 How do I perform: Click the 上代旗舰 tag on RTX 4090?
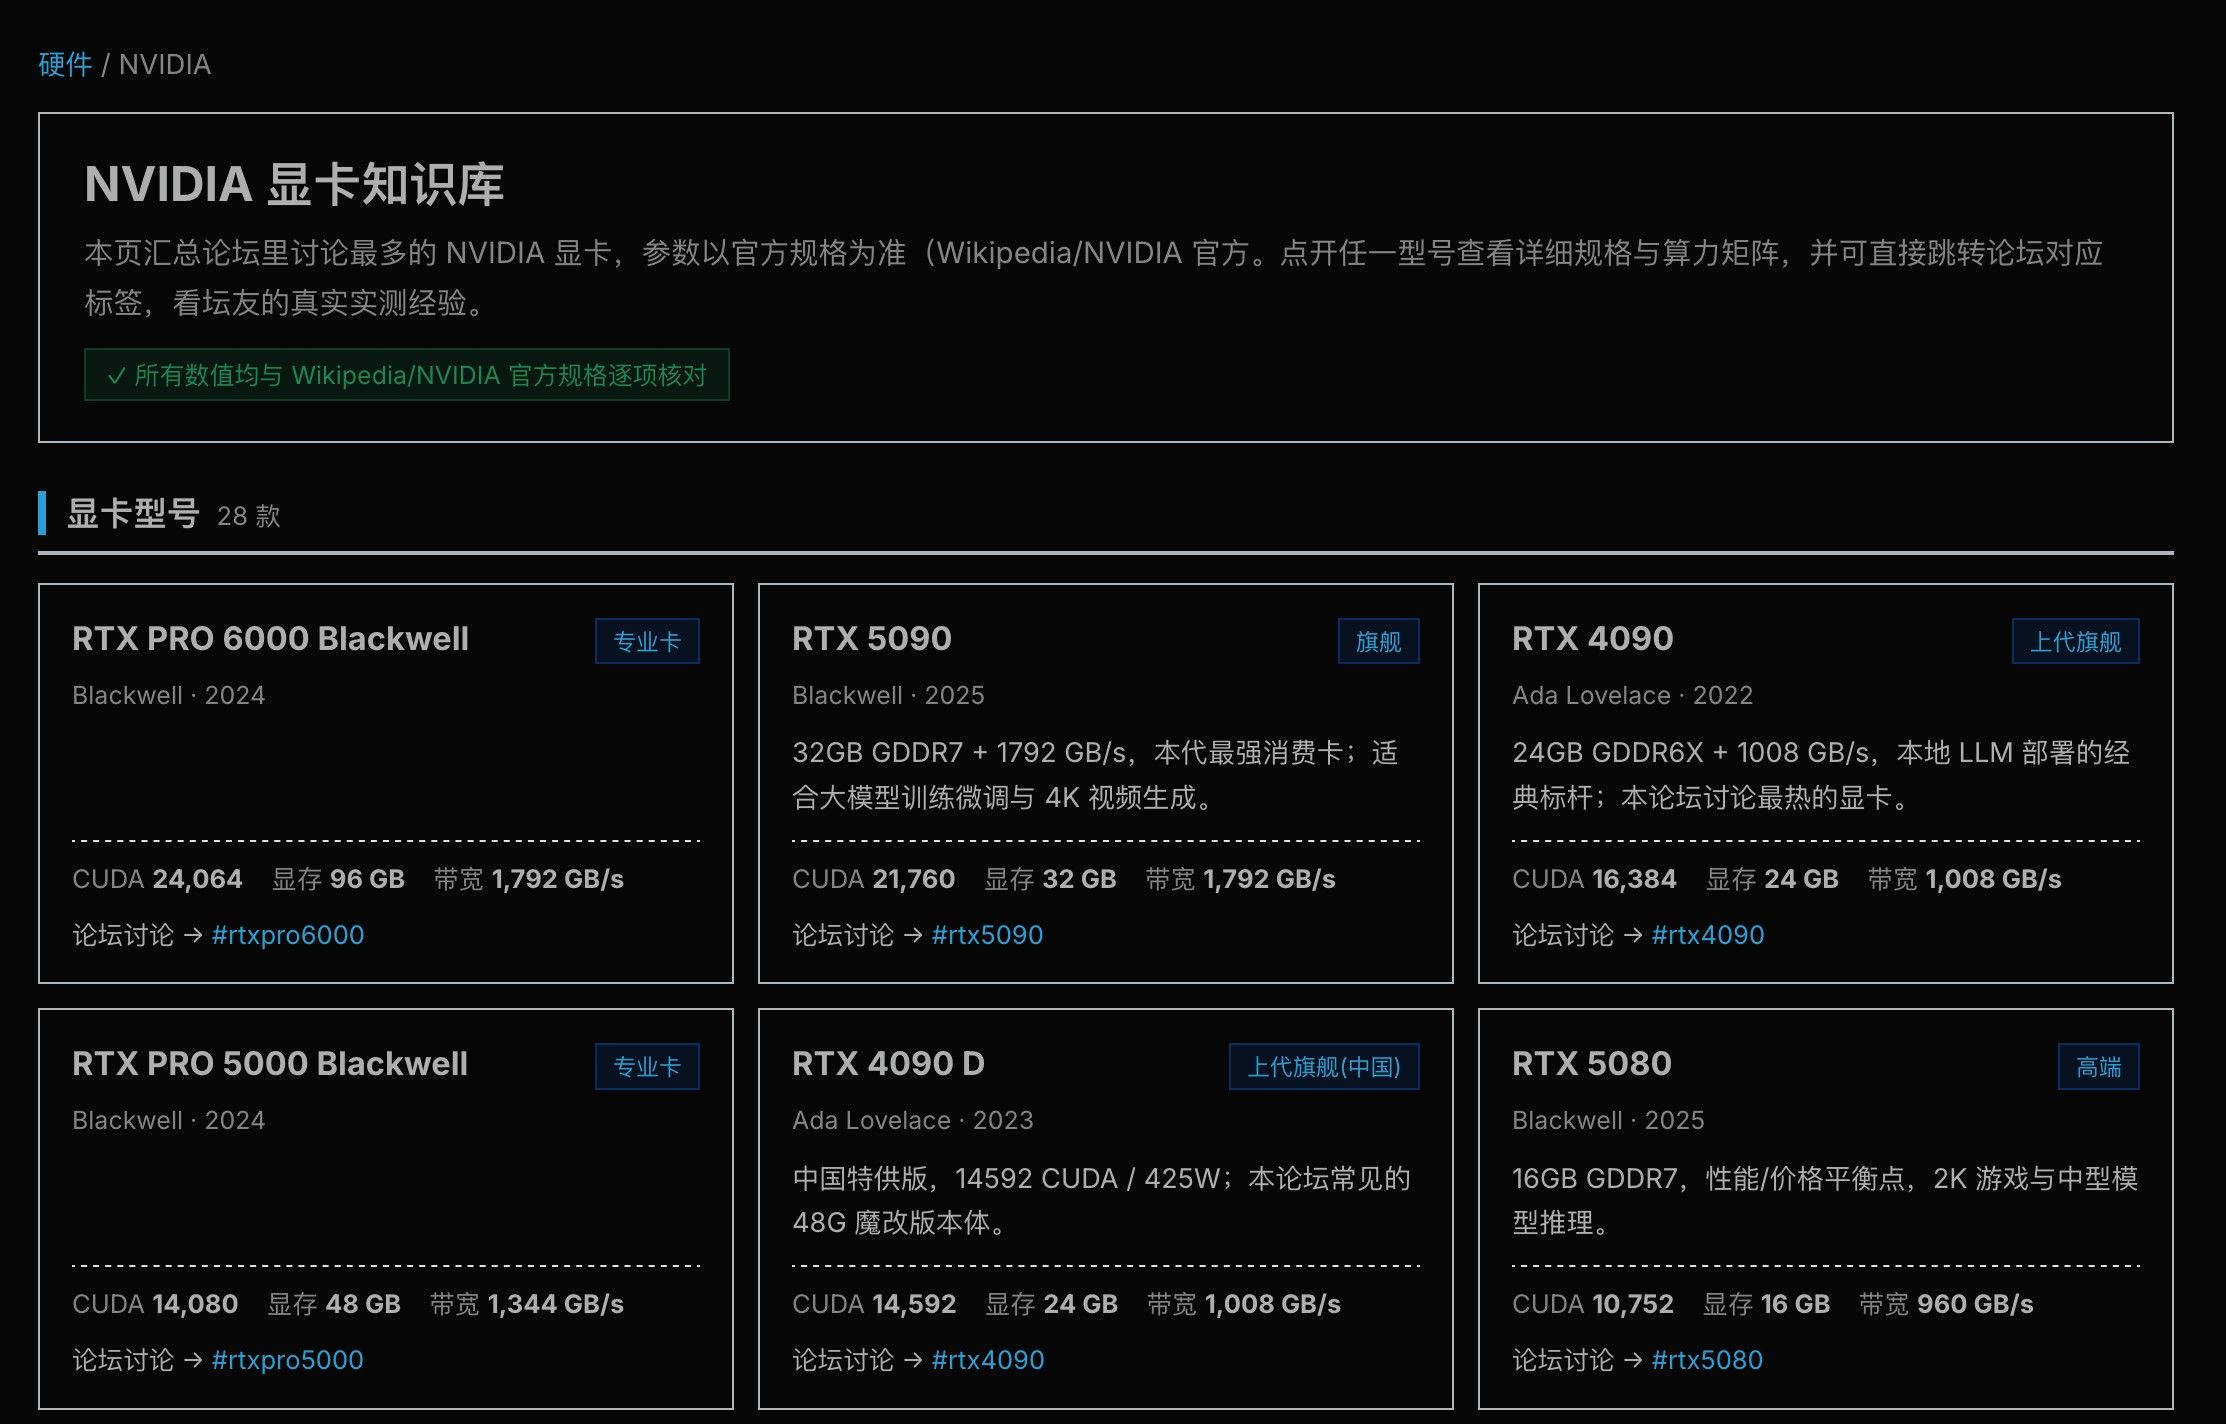click(x=2076, y=641)
